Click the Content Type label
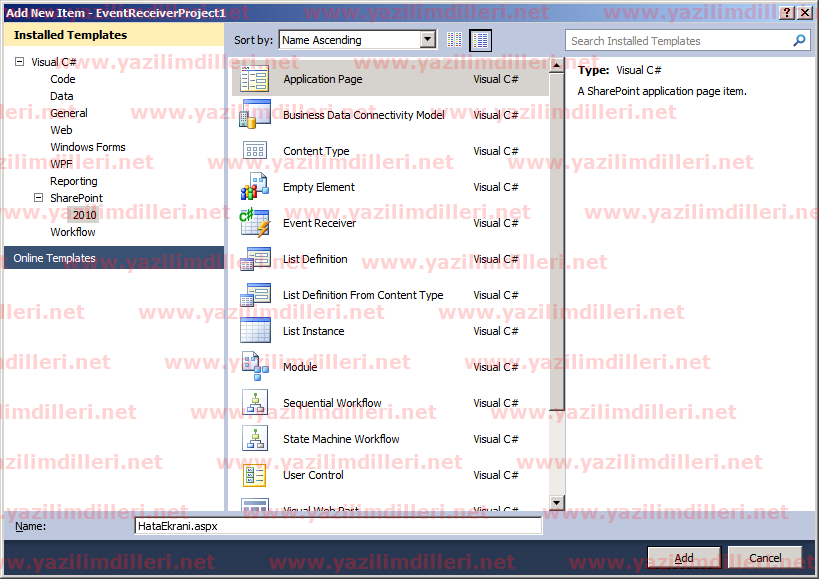Viewport: 819px width, 579px height. [316, 151]
